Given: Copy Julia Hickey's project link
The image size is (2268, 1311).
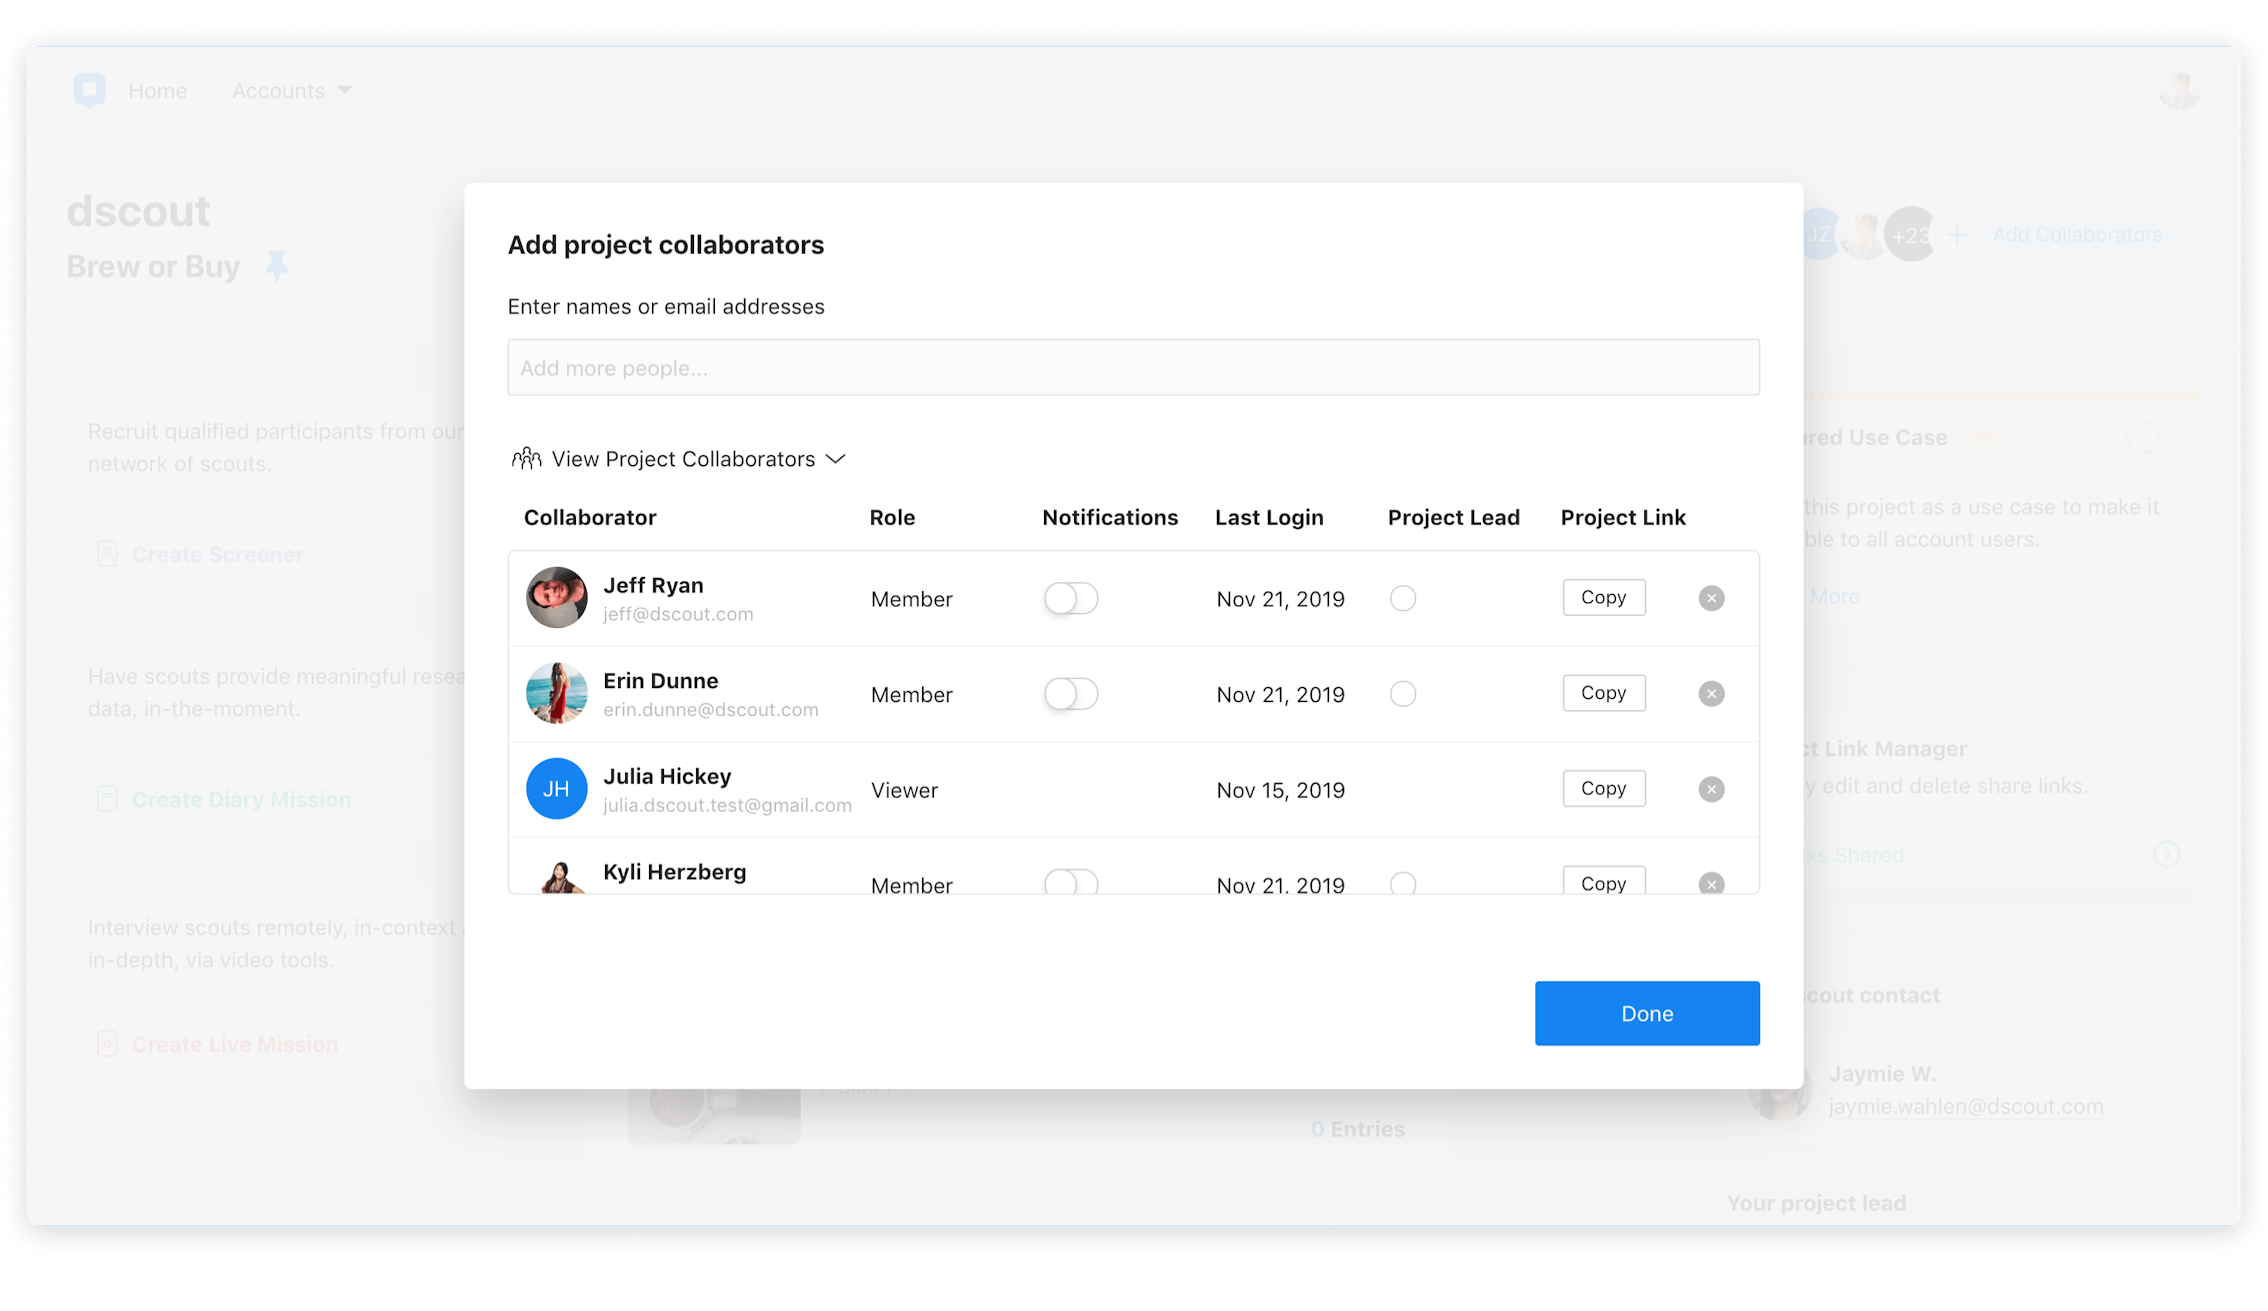Looking at the screenshot, I should pos(1603,788).
